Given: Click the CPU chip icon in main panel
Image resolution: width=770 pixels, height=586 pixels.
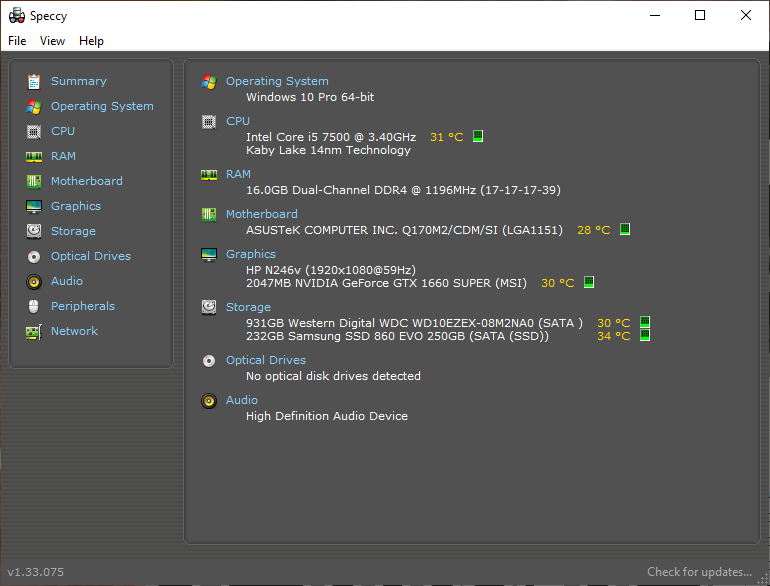Looking at the screenshot, I should pos(209,121).
